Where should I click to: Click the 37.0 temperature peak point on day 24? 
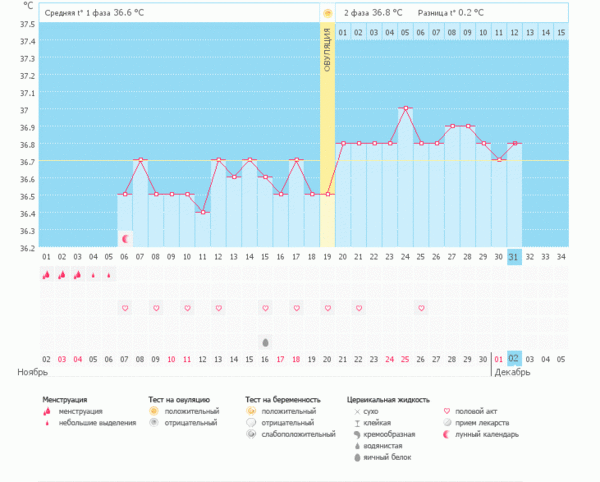[x=405, y=109]
